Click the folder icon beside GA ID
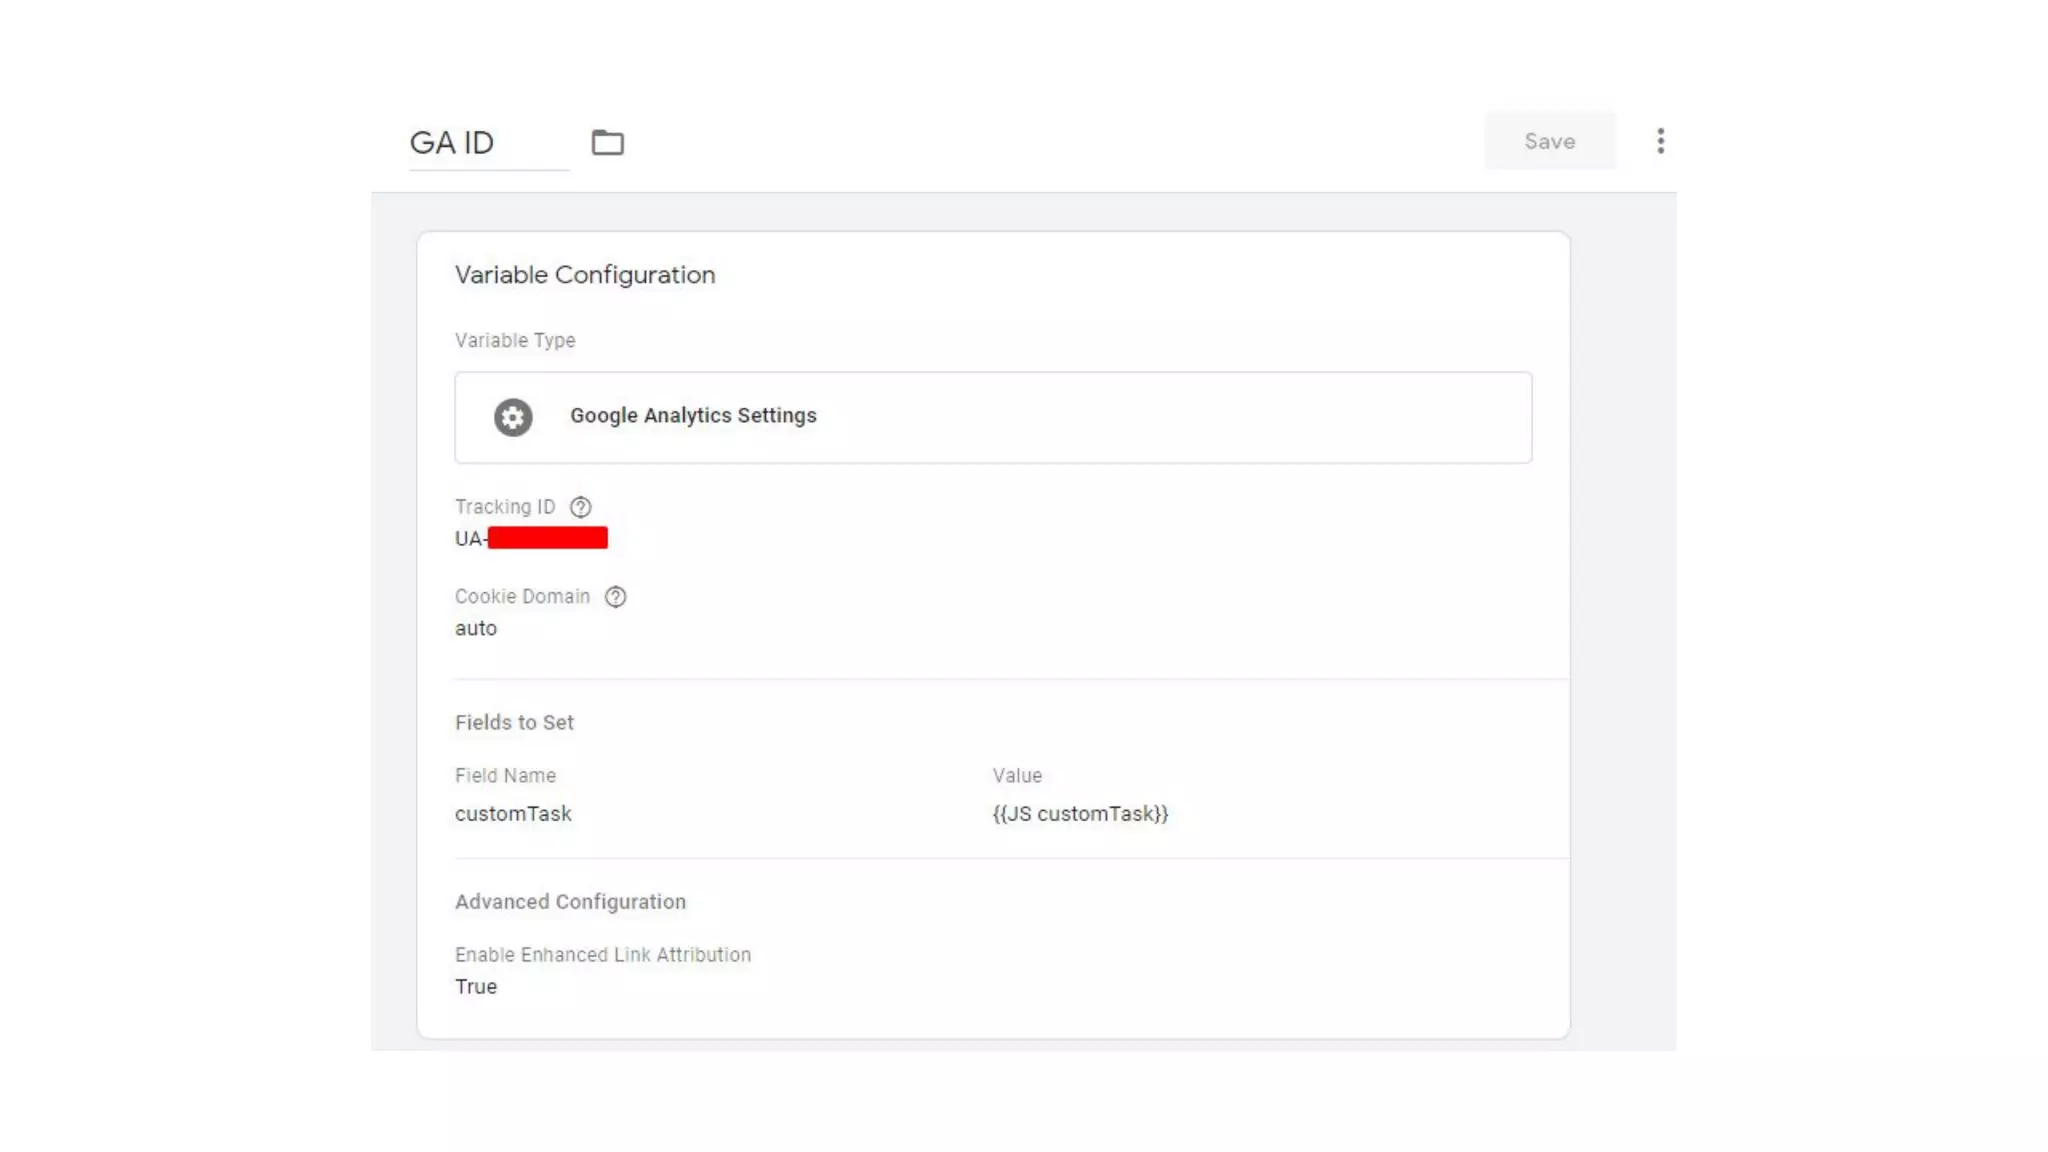This screenshot has width=2048, height=1152. point(607,142)
